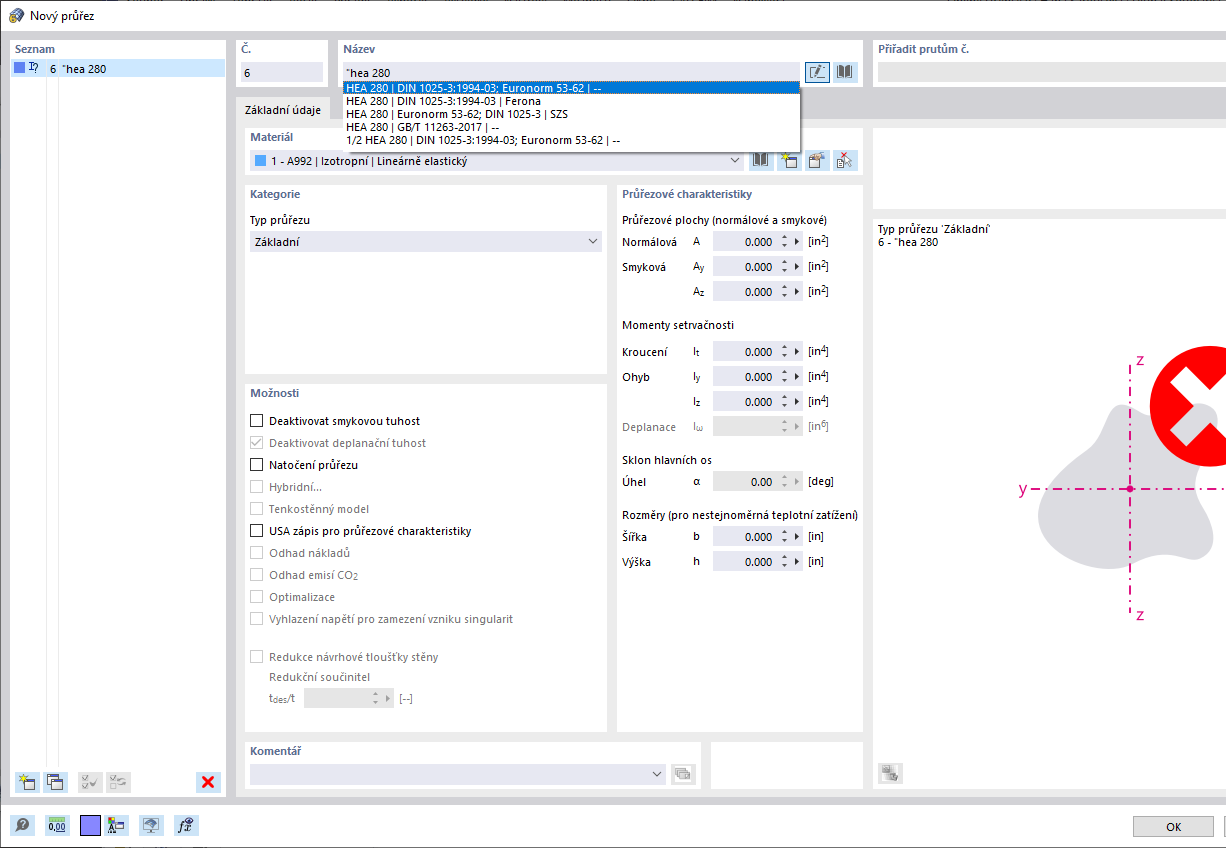Click the comment library icon beside Komentář
Screen dimensions: 1226x848
pyautogui.click(x=684, y=773)
